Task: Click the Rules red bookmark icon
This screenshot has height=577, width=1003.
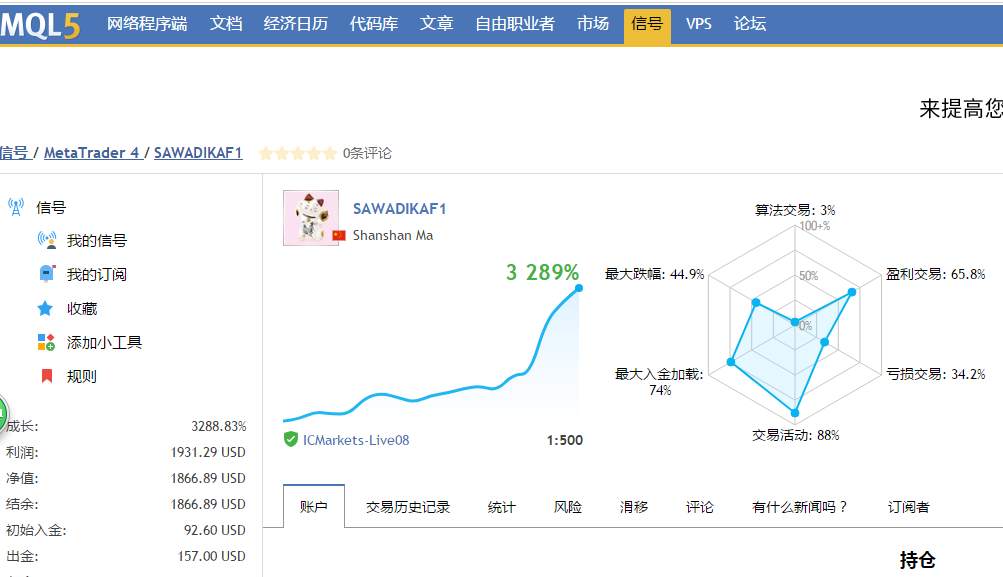Action: [x=47, y=376]
